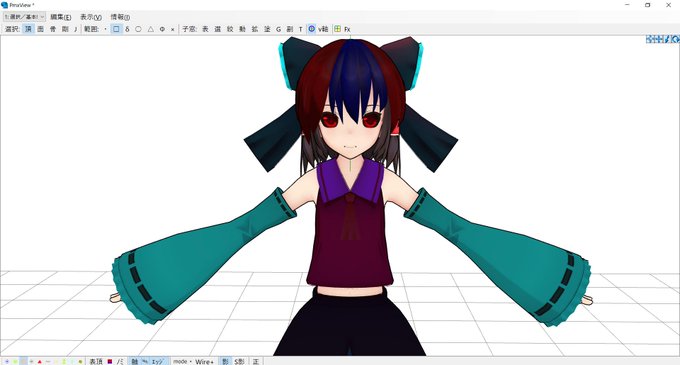This screenshot has width=680, height=365.
Task: Click the gray plus icon in bottom bar
Action: tap(31, 361)
